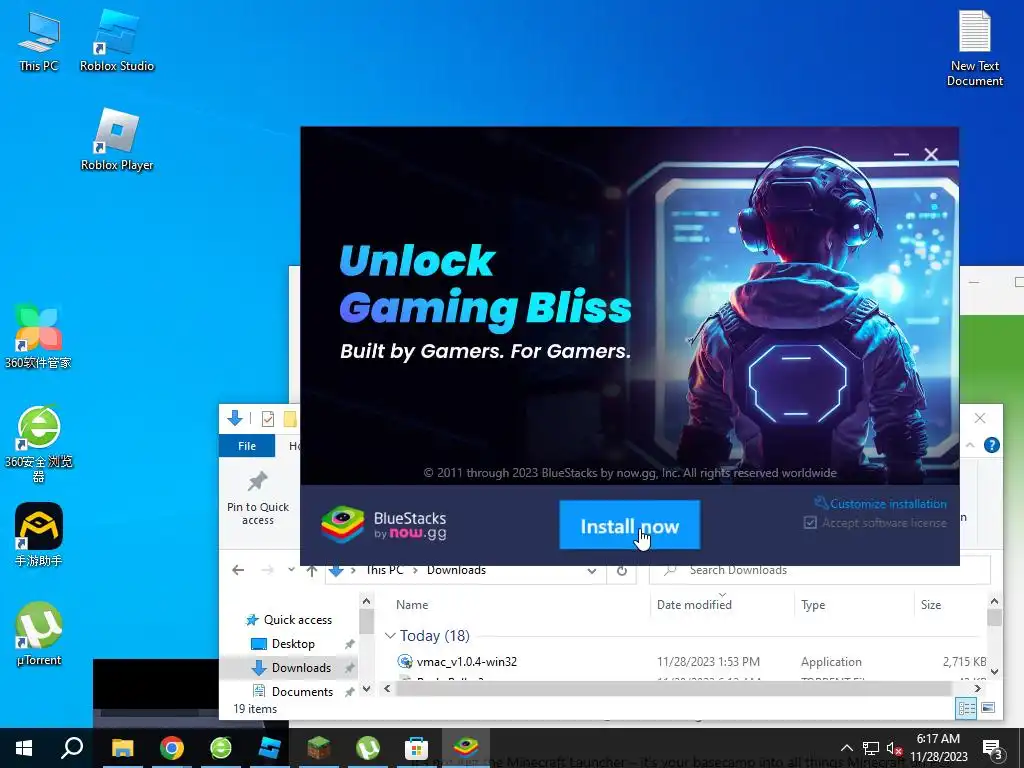
Task: Open File Explorer from taskbar
Action: 122,748
